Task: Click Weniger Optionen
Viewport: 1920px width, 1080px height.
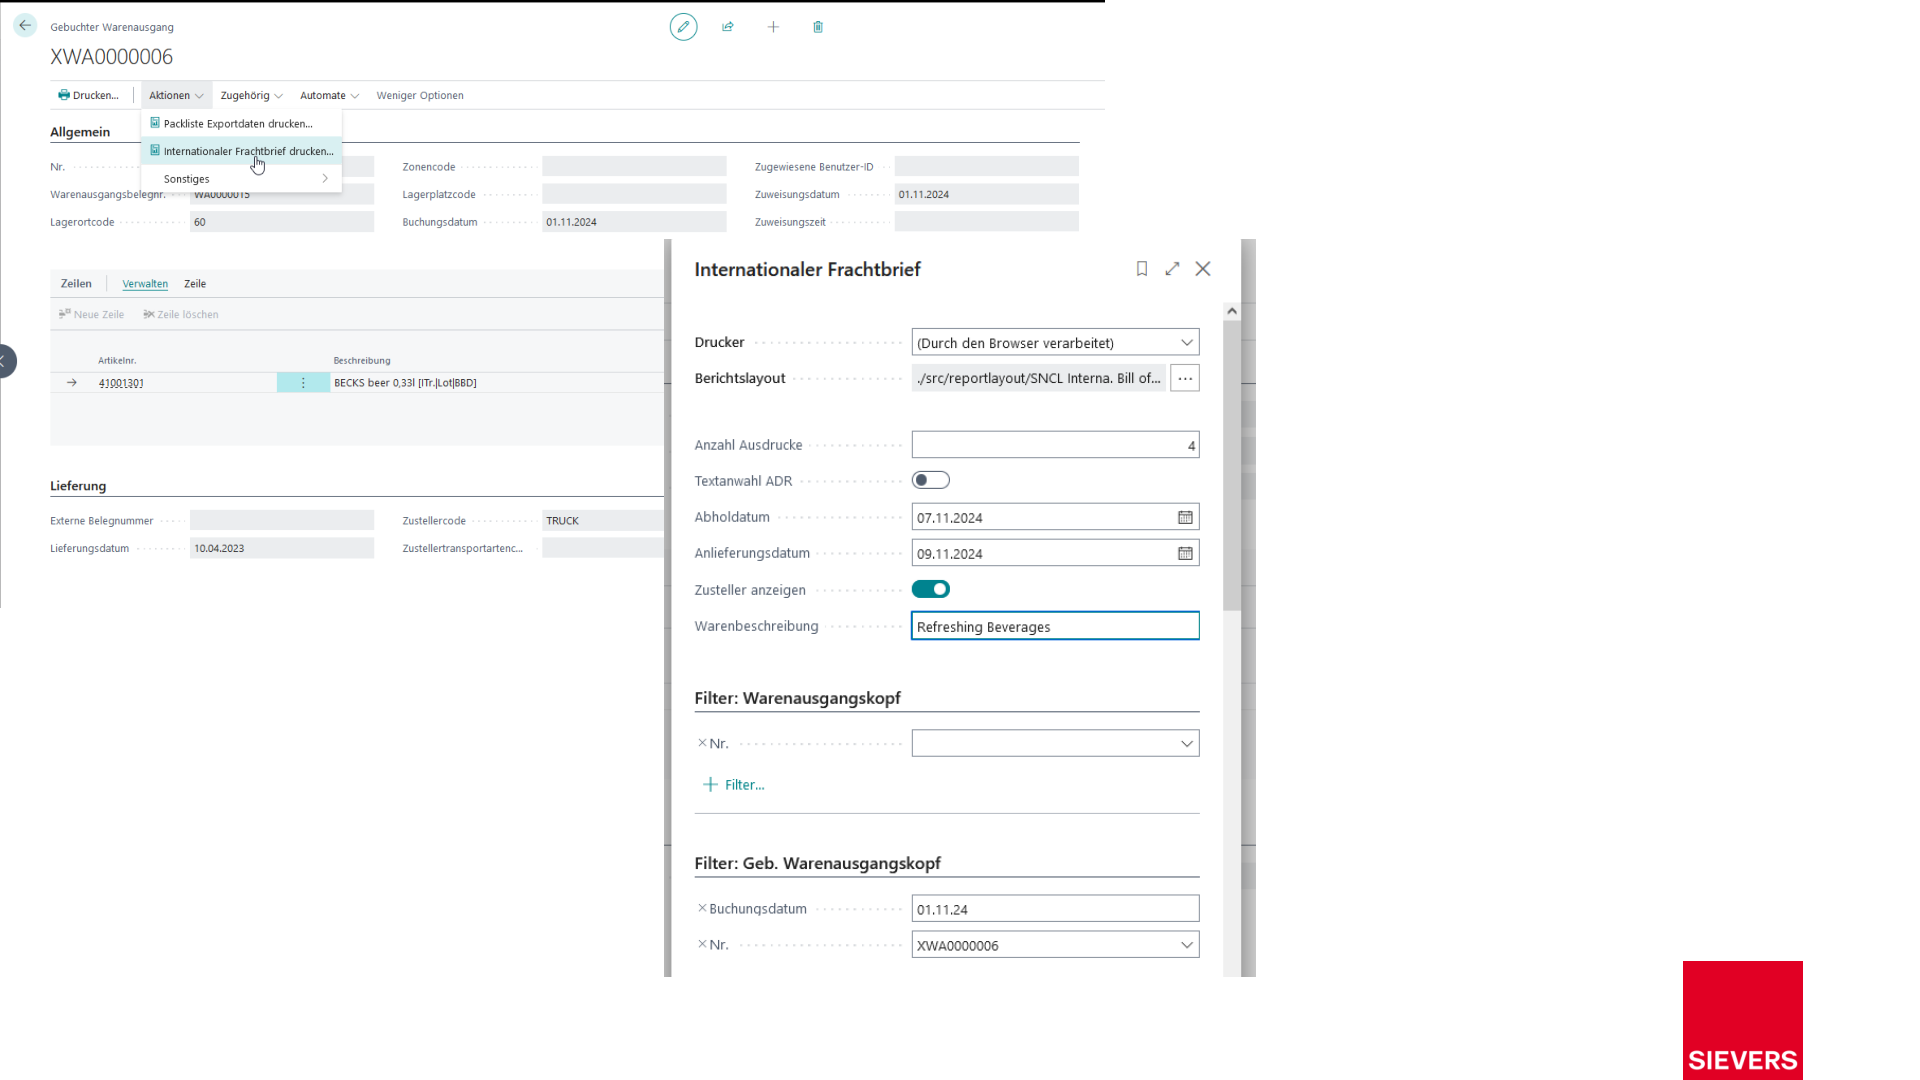Action: [420, 95]
